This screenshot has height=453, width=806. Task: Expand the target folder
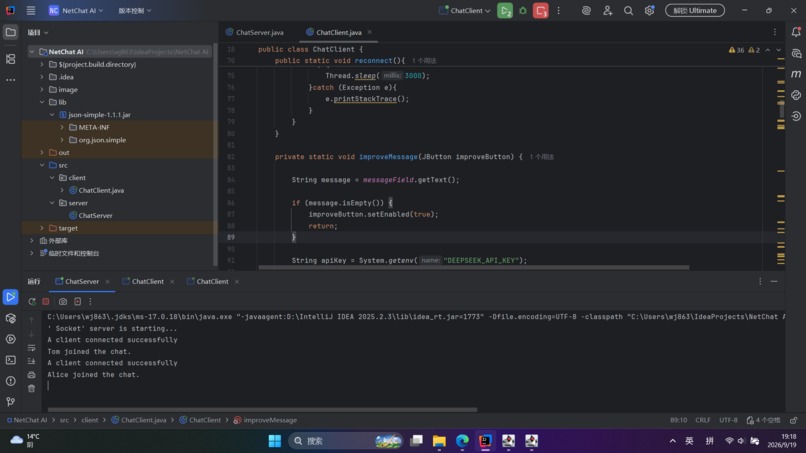(x=42, y=228)
